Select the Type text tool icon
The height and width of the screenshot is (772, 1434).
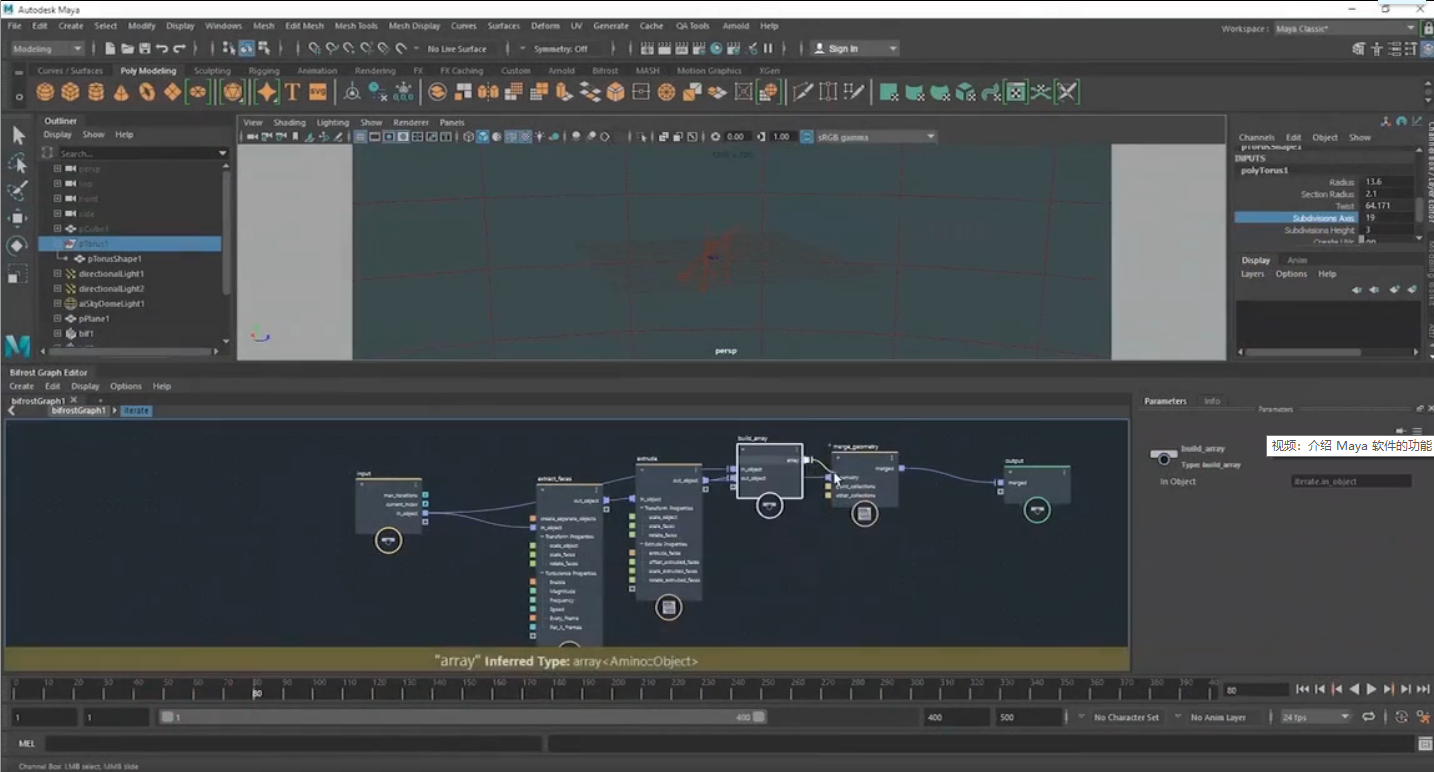click(x=292, y=93)
